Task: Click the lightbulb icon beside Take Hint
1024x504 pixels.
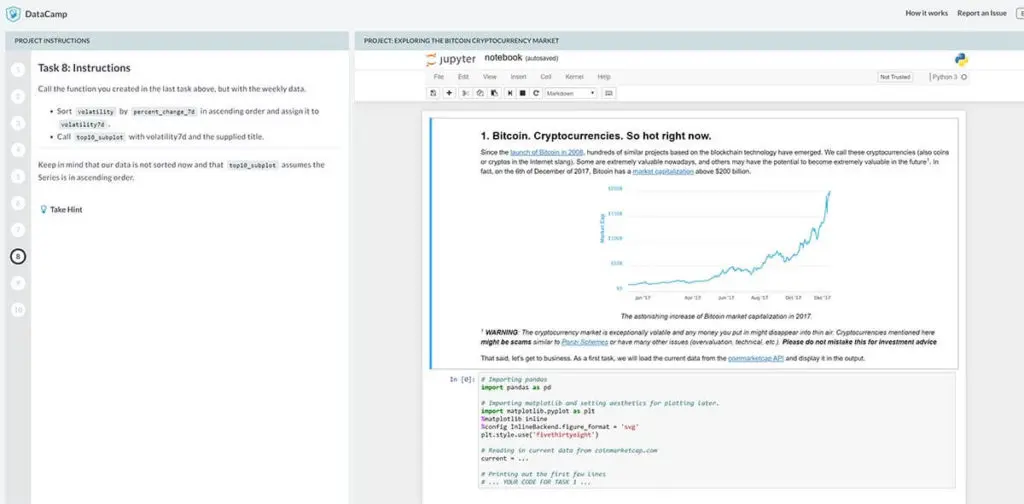Action: (44, 210)
